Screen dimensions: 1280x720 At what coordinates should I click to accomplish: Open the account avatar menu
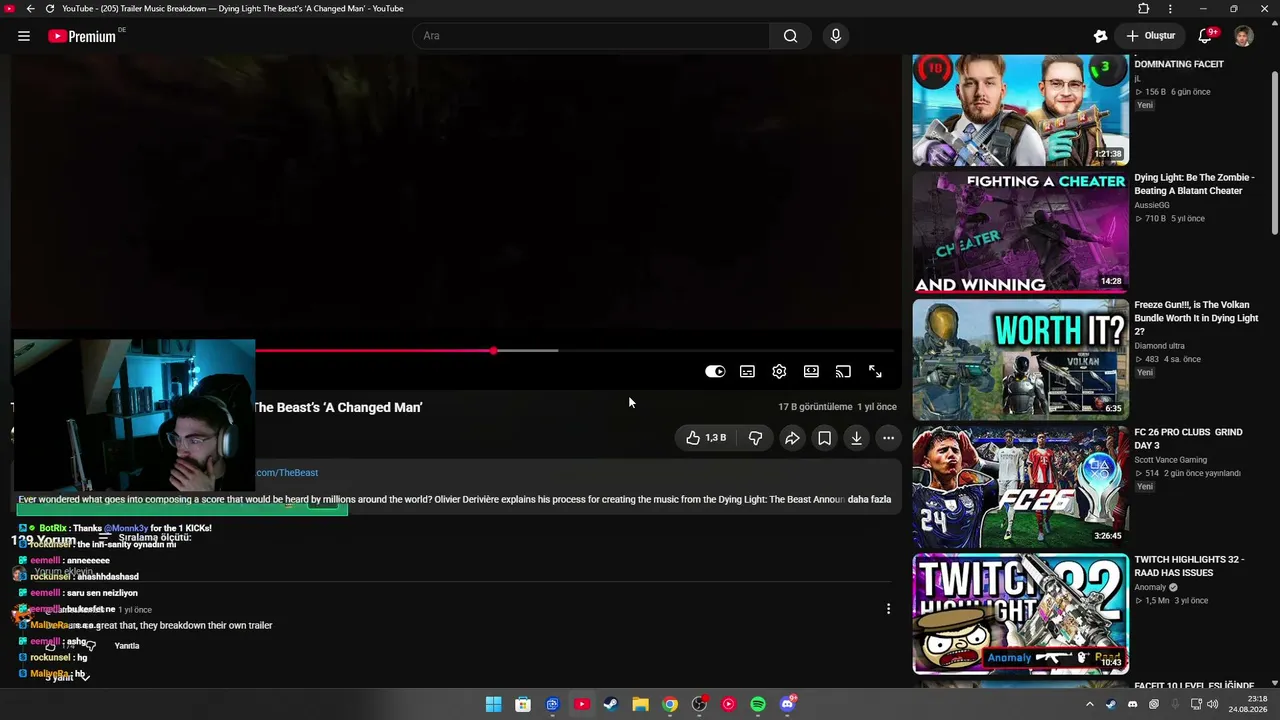pos(1243,36)
